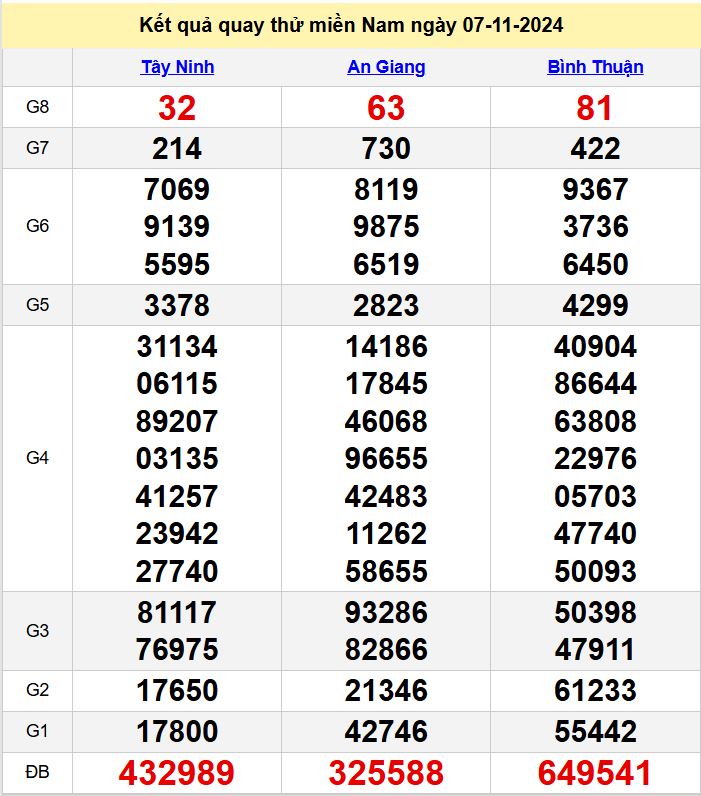
Task: Click the G7 number 422
Action: (x=595, y=149)
